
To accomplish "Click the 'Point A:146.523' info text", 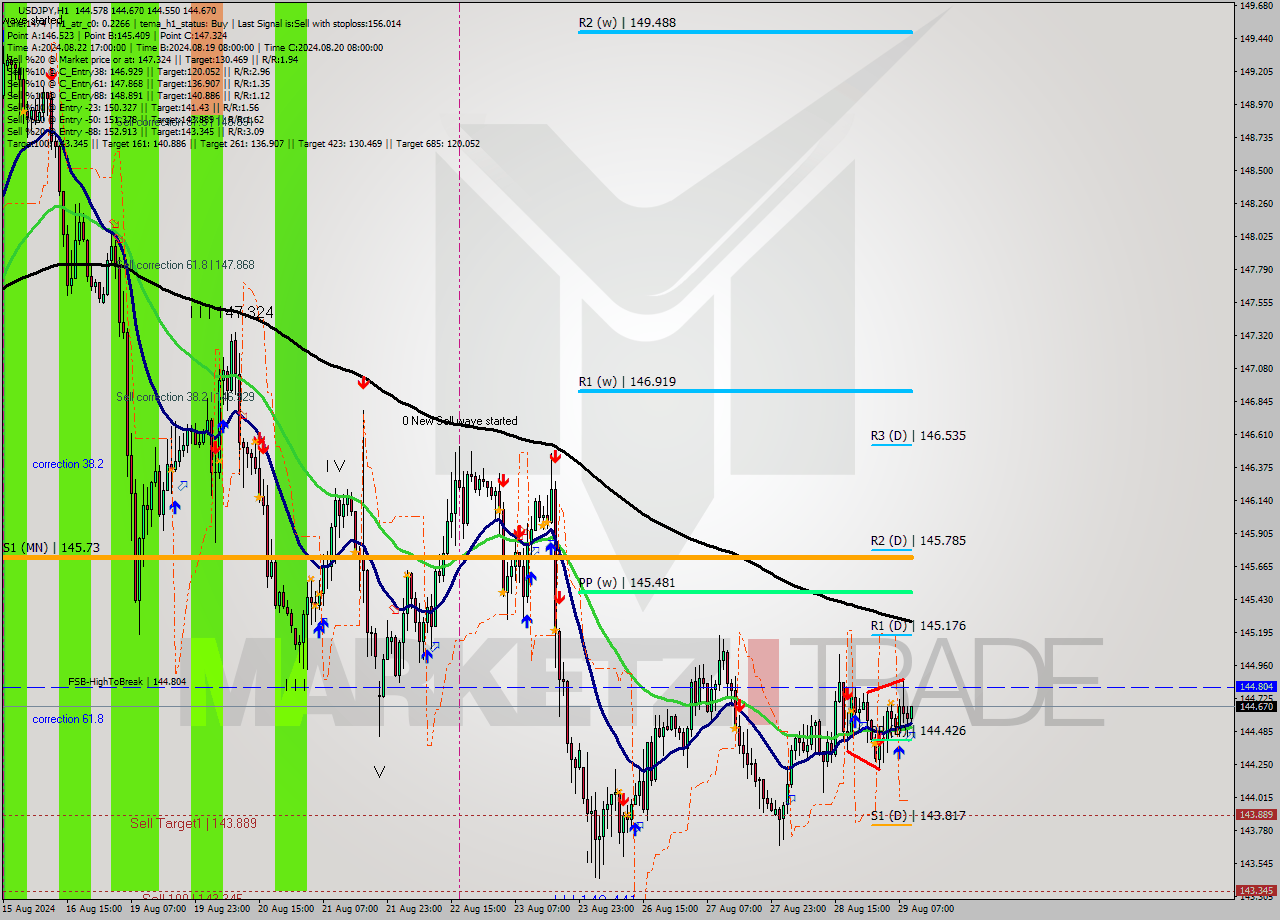I will point(41,35).
